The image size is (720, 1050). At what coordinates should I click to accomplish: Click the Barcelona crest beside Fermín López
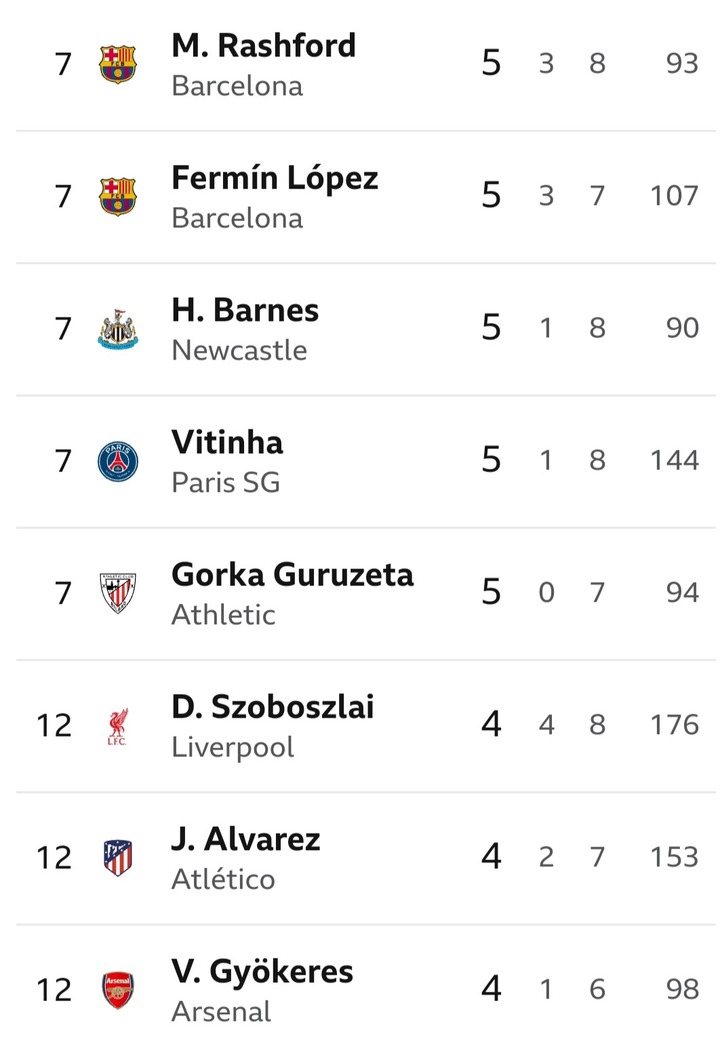tap(118, 196)
